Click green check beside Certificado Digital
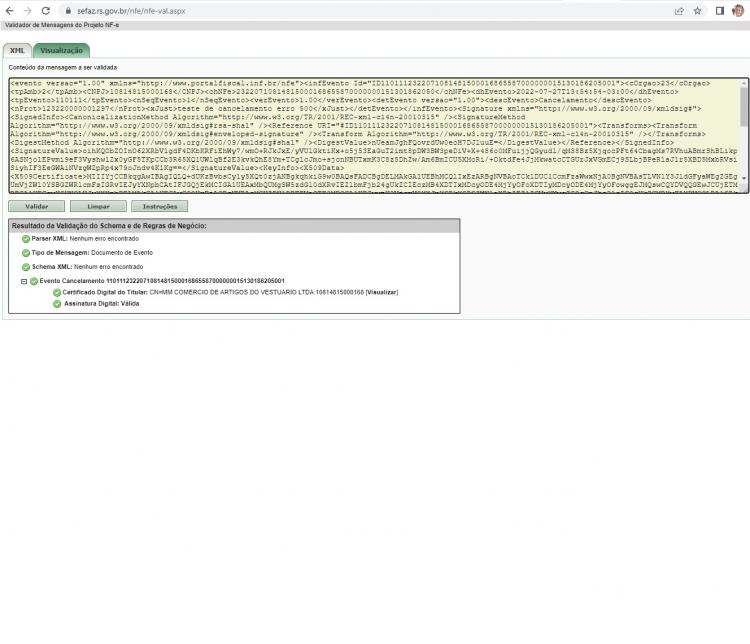Screen dimensions: 750x644 click(x=57, y=292)
